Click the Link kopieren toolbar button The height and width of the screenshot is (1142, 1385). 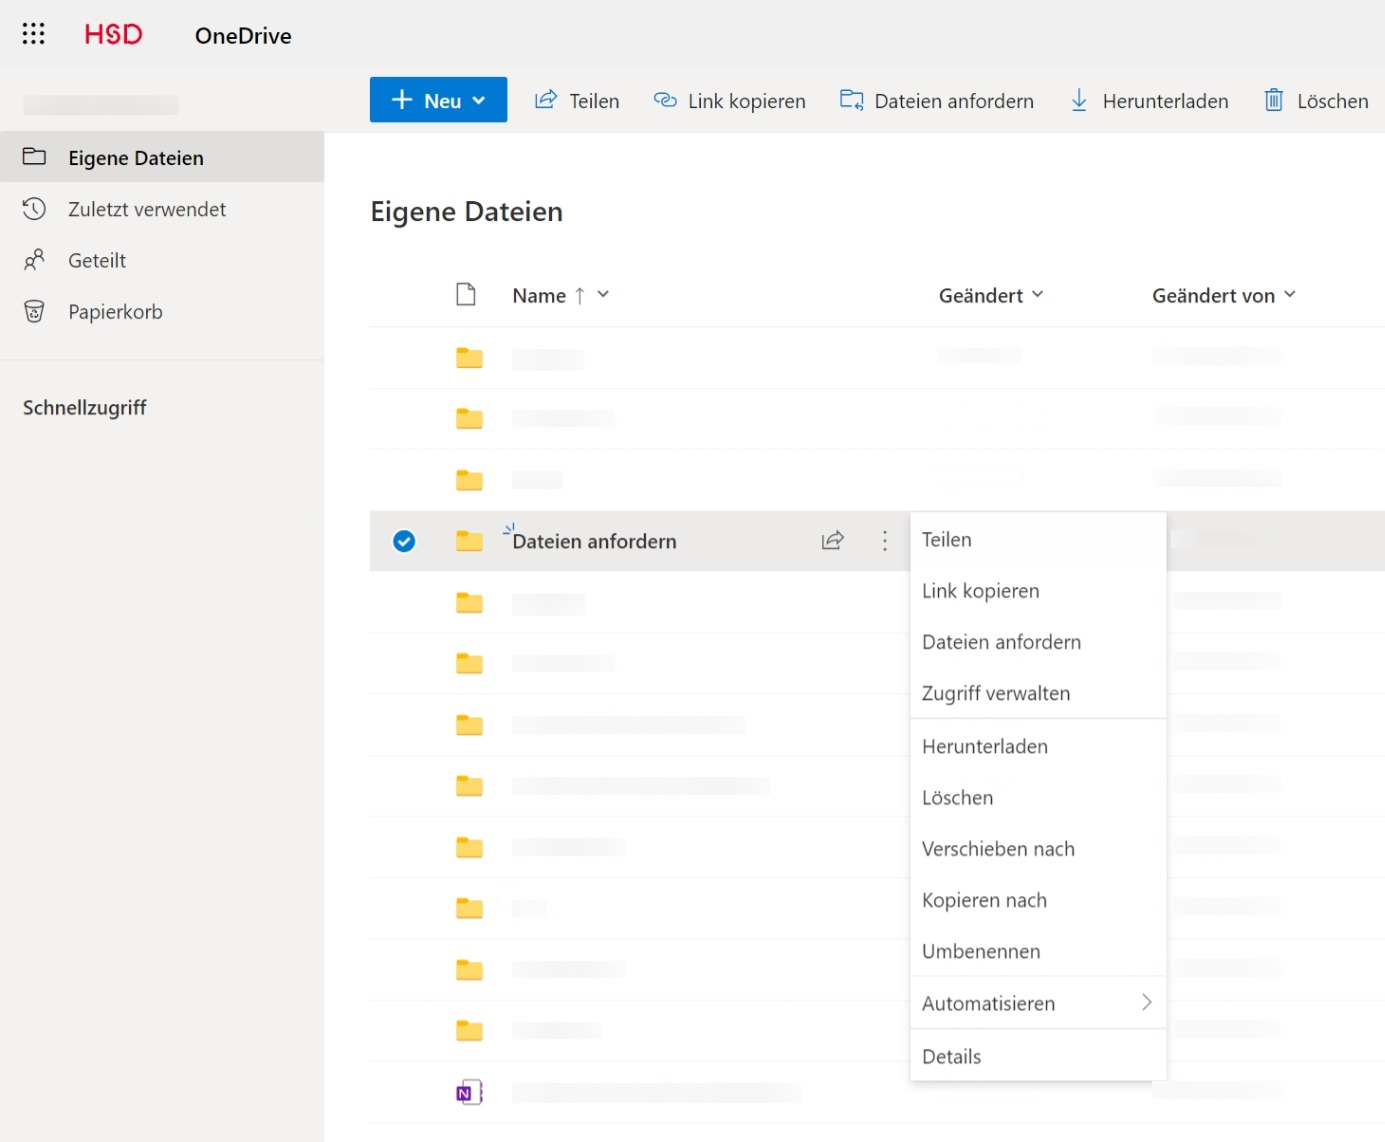coord(729,101)
